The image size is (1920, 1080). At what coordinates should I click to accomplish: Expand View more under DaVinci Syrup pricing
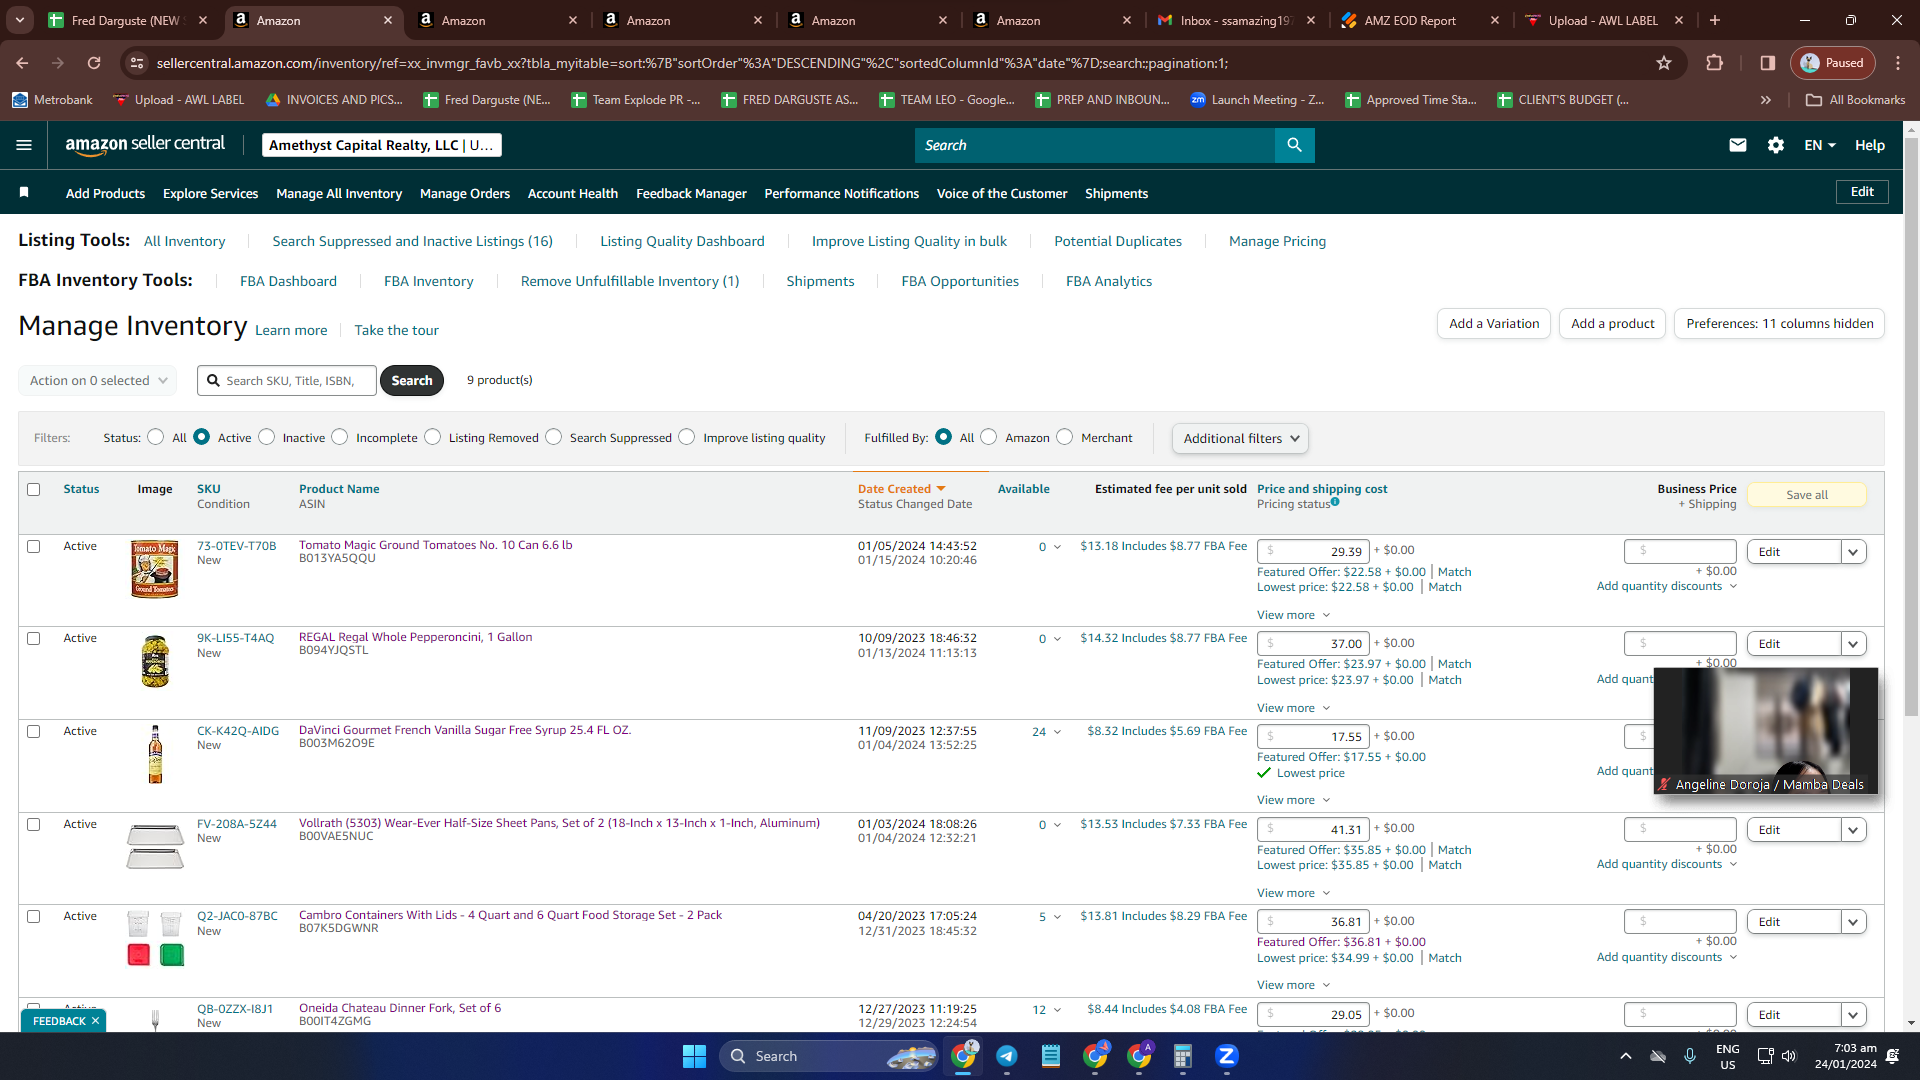tap(1294, 800)
